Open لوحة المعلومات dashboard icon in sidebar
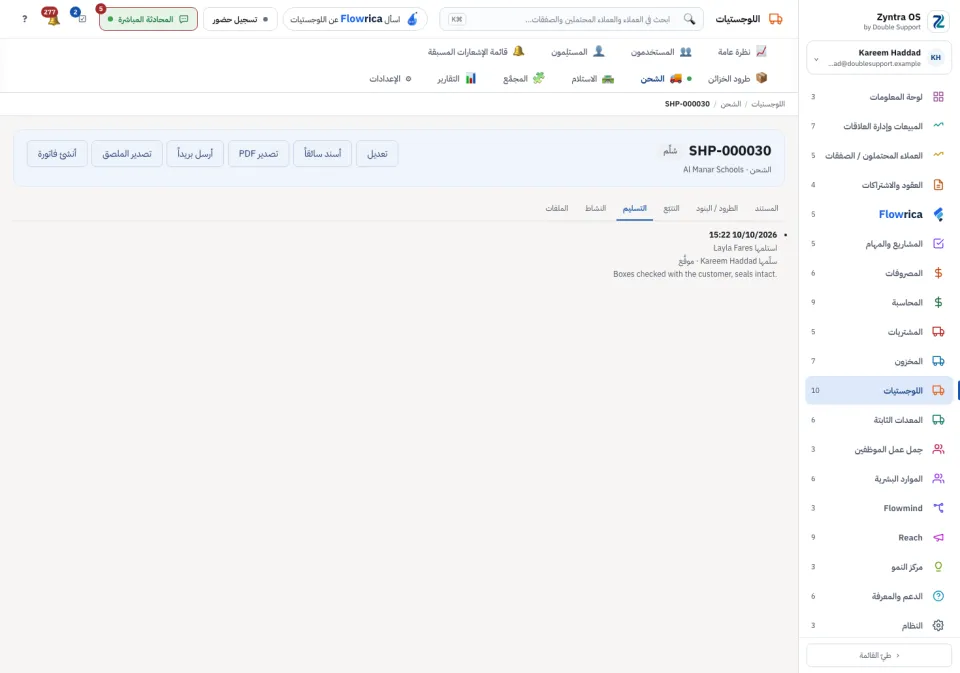The image size is (960, 673). (938, 97)
